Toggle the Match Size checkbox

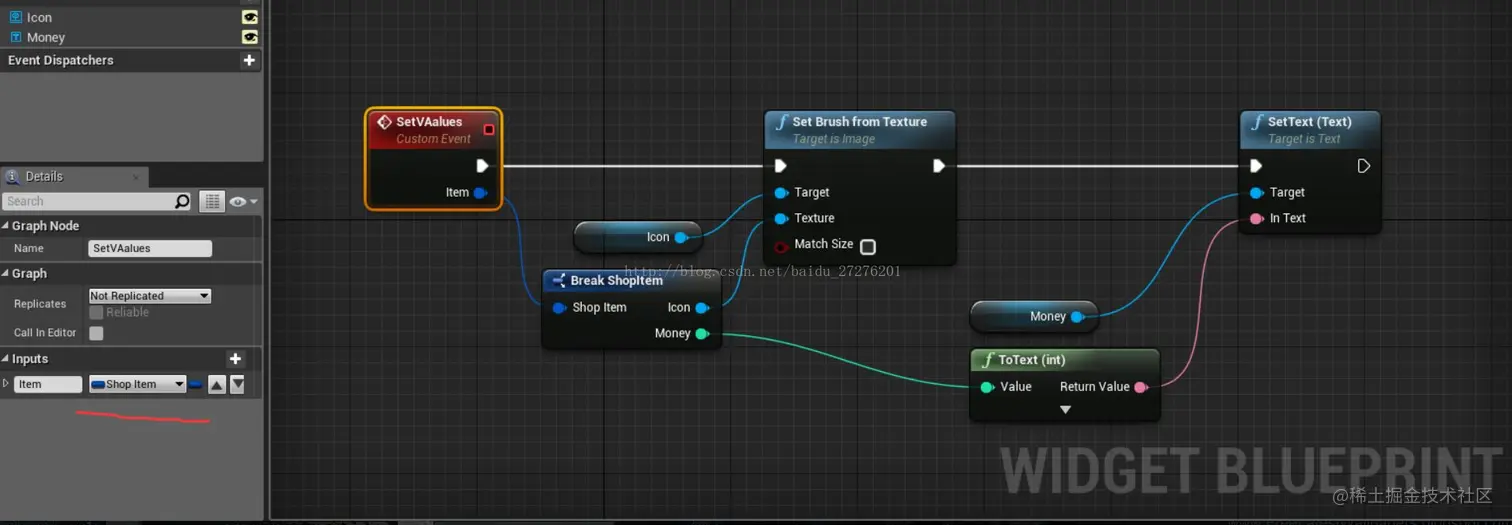click(x=868, y=246)
